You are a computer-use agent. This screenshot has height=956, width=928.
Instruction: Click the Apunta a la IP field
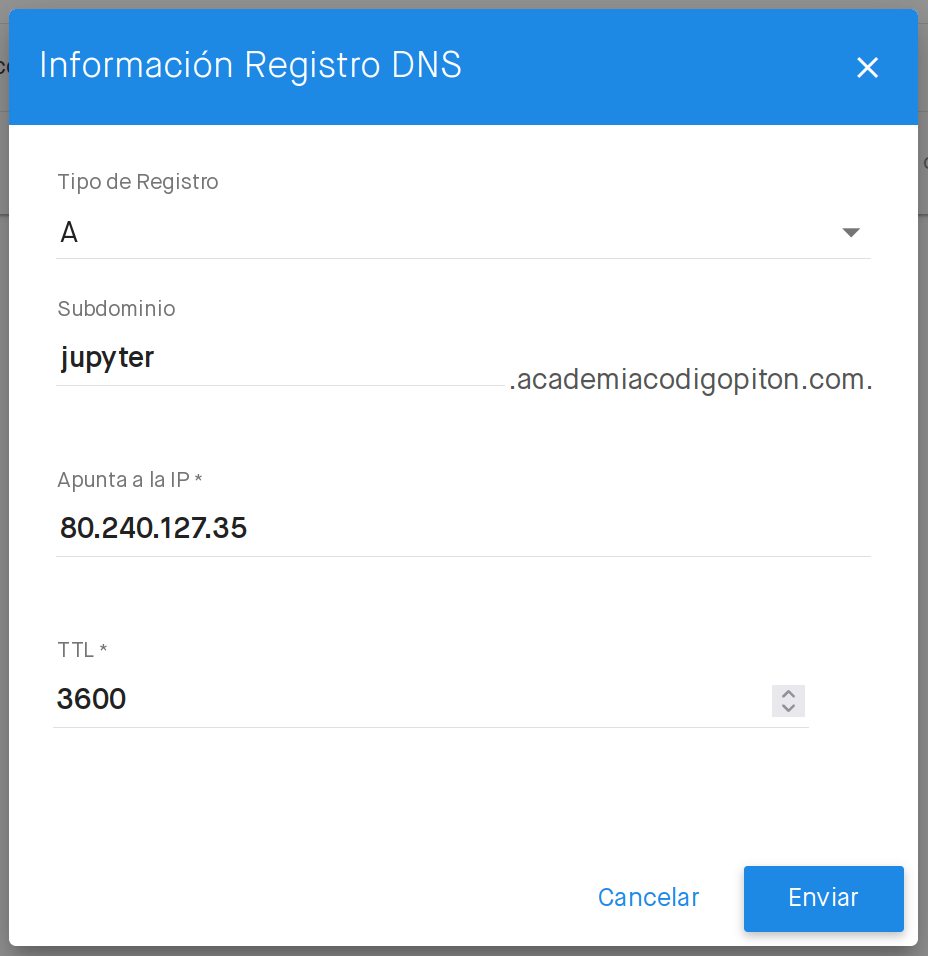point(463,528)
